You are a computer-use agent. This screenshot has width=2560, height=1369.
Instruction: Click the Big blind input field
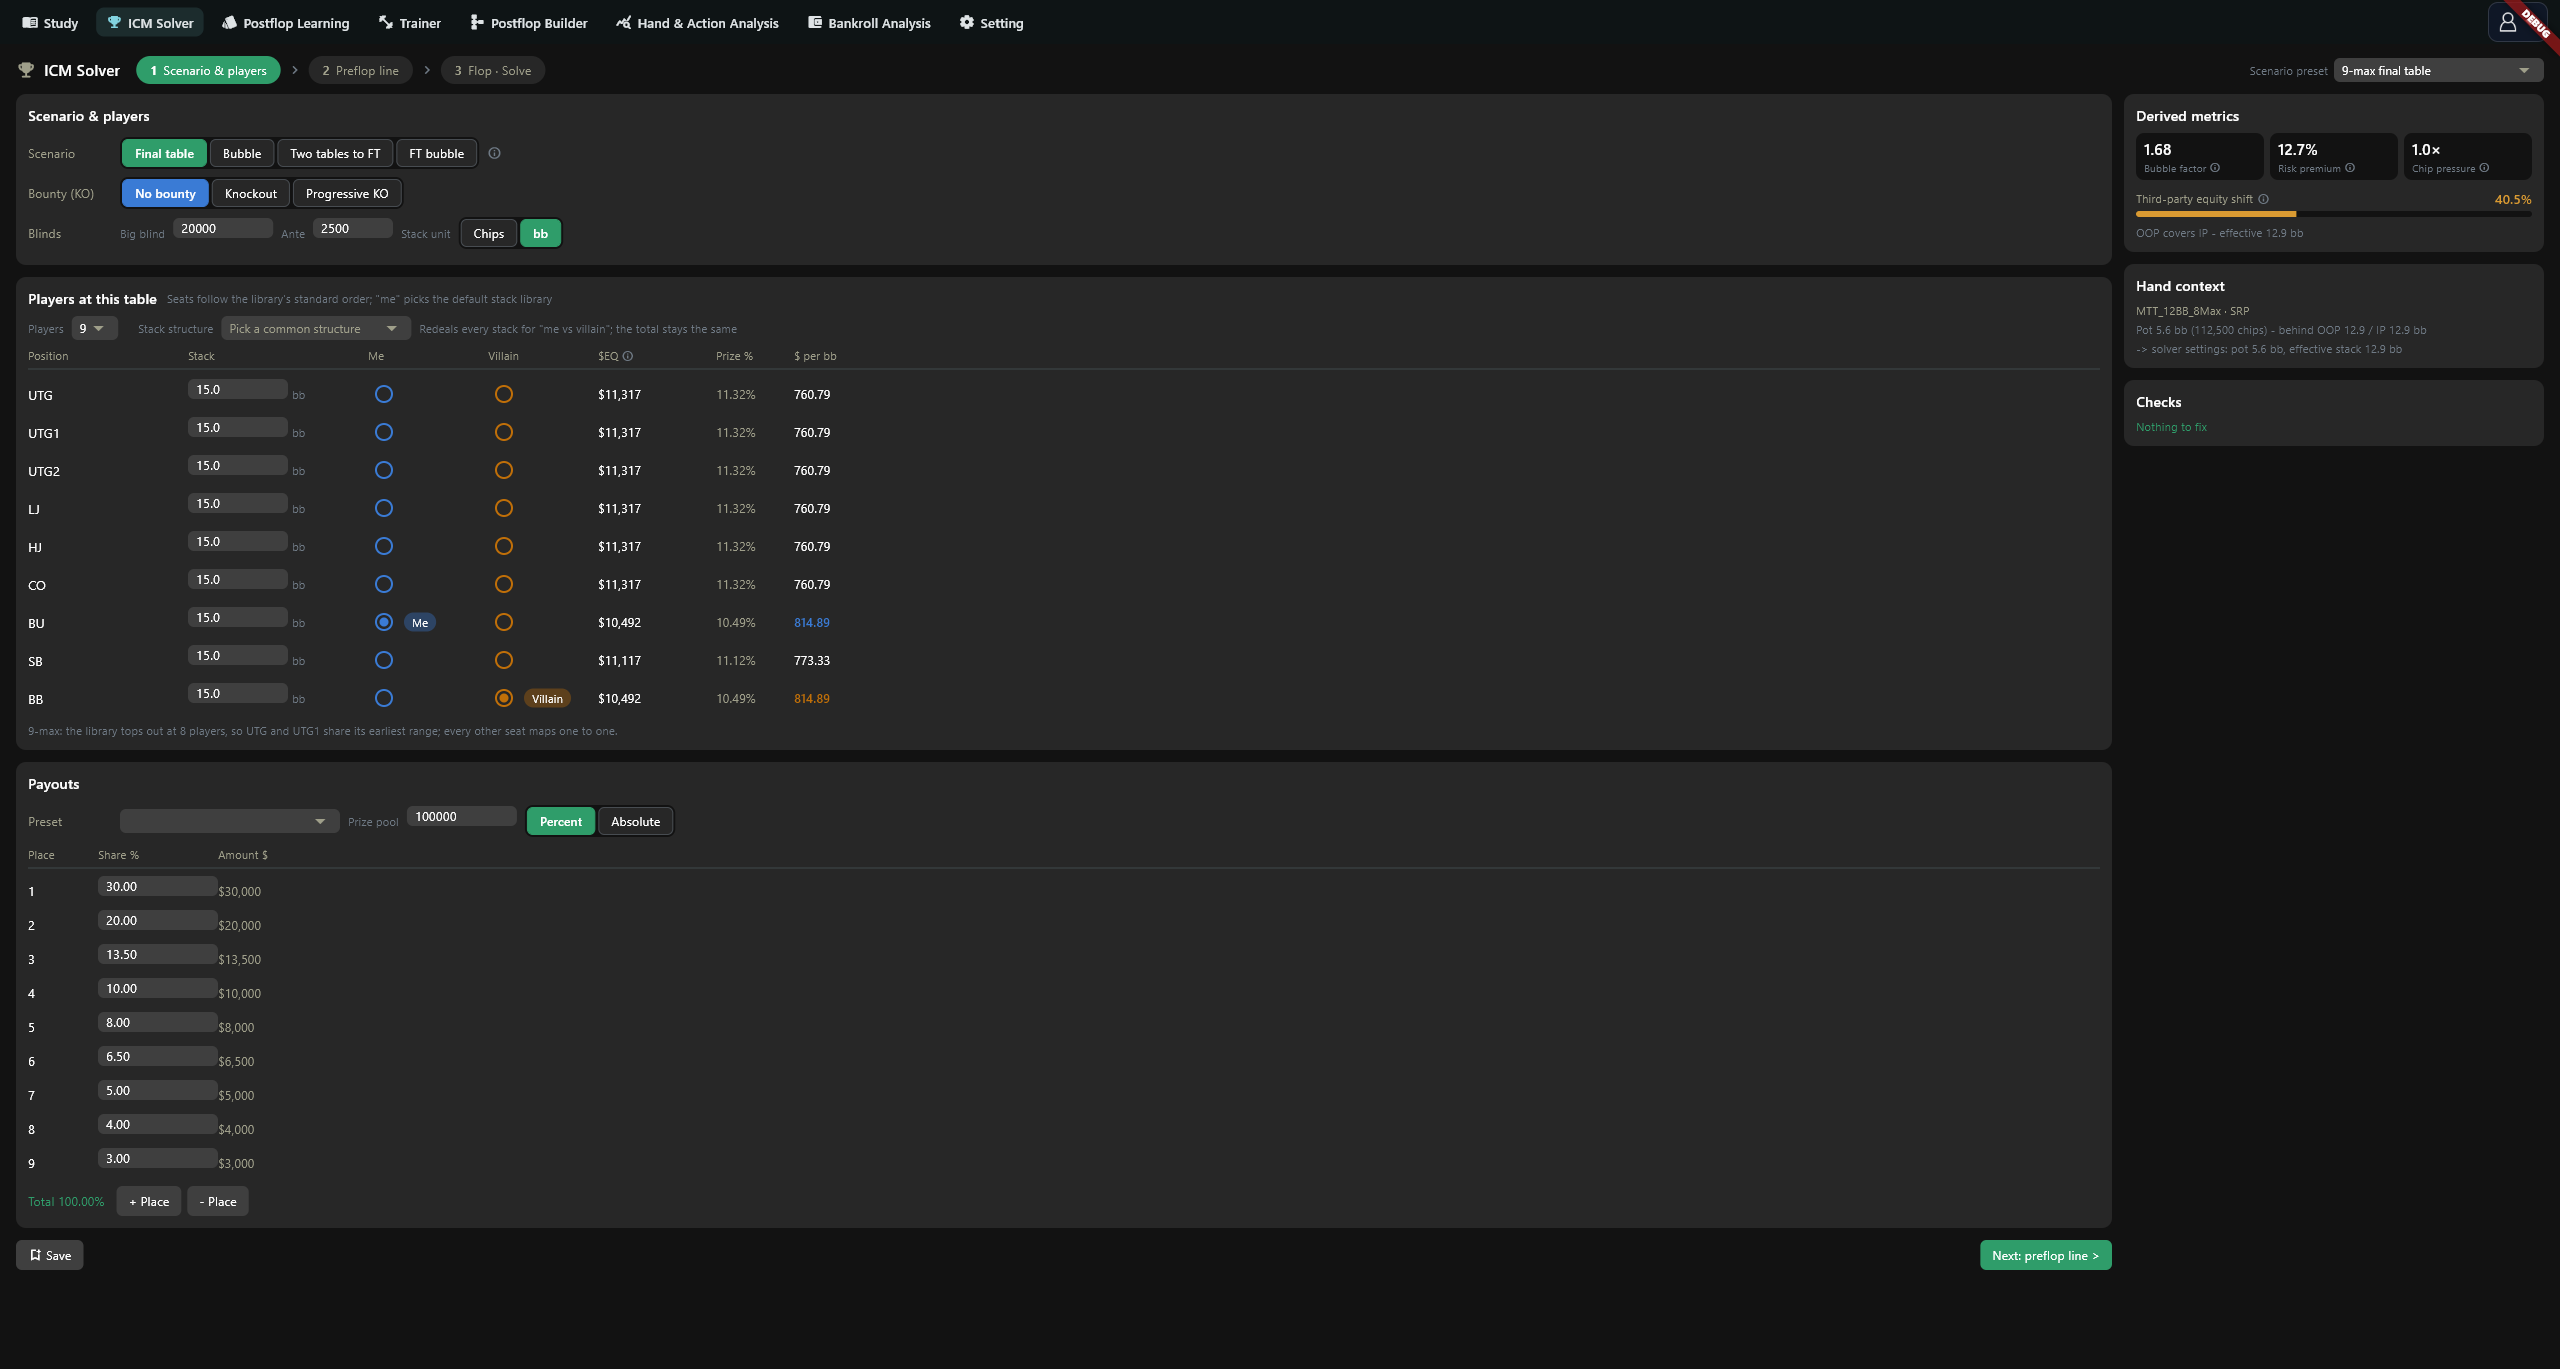click(222, 228)
